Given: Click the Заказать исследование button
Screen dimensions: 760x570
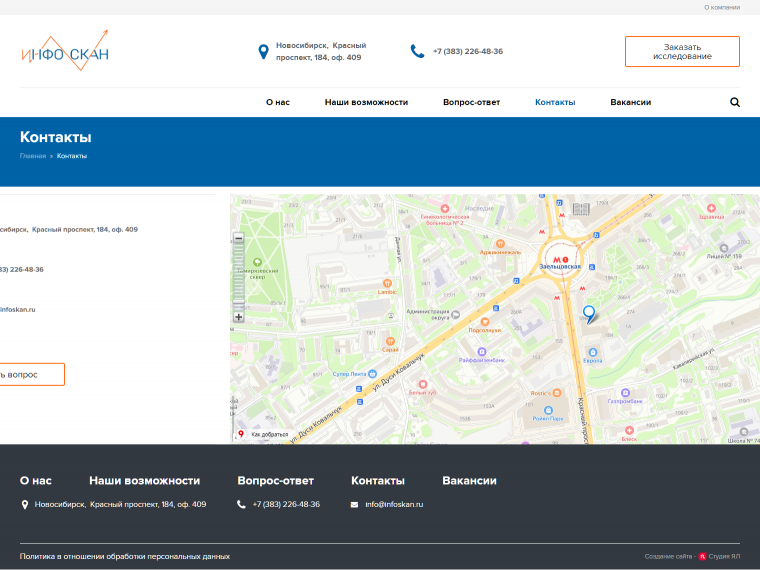Looking at the screenshot, I should click(682, 51).
